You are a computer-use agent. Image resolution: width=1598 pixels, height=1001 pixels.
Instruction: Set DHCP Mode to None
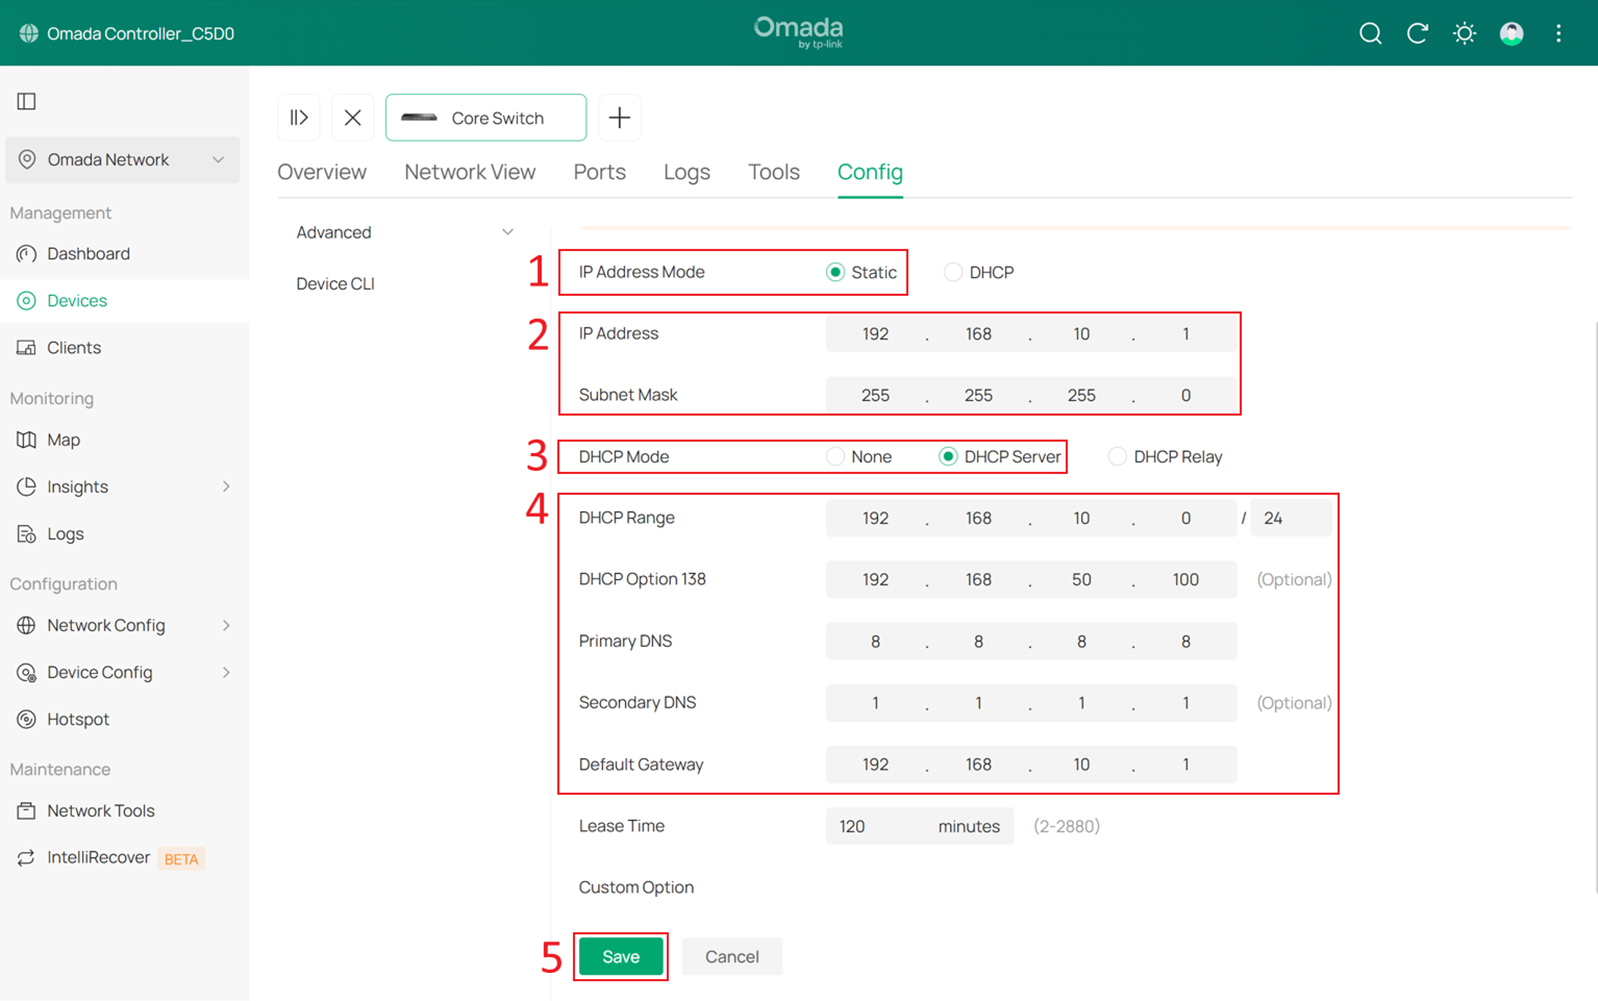(x=835, y=457)
